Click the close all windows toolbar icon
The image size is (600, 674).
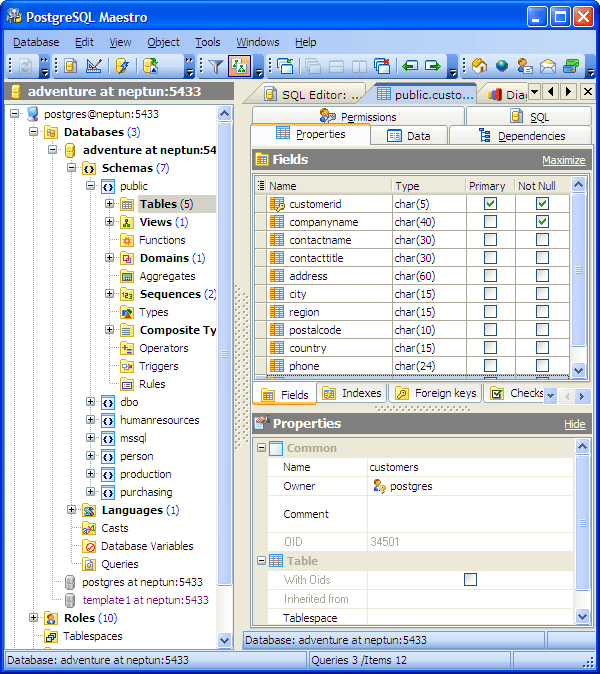coord(382,66)
